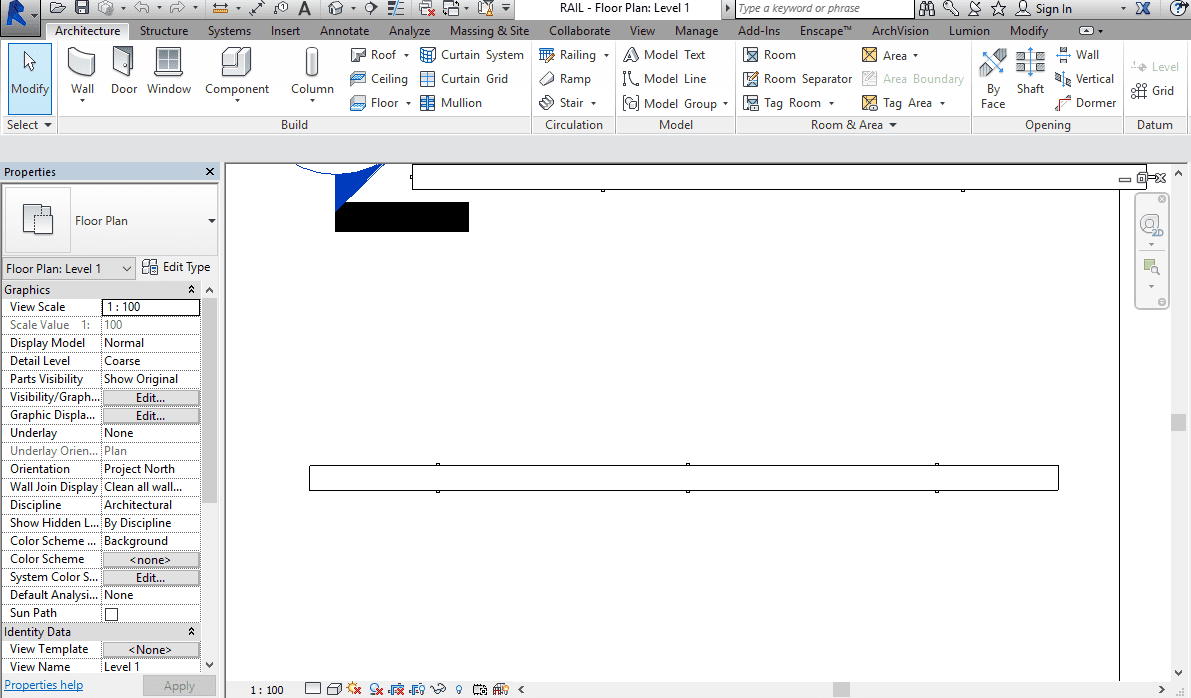Click the Room Separator tool
The width and height of the screenshot is (1191, 698).
[797, 79]
